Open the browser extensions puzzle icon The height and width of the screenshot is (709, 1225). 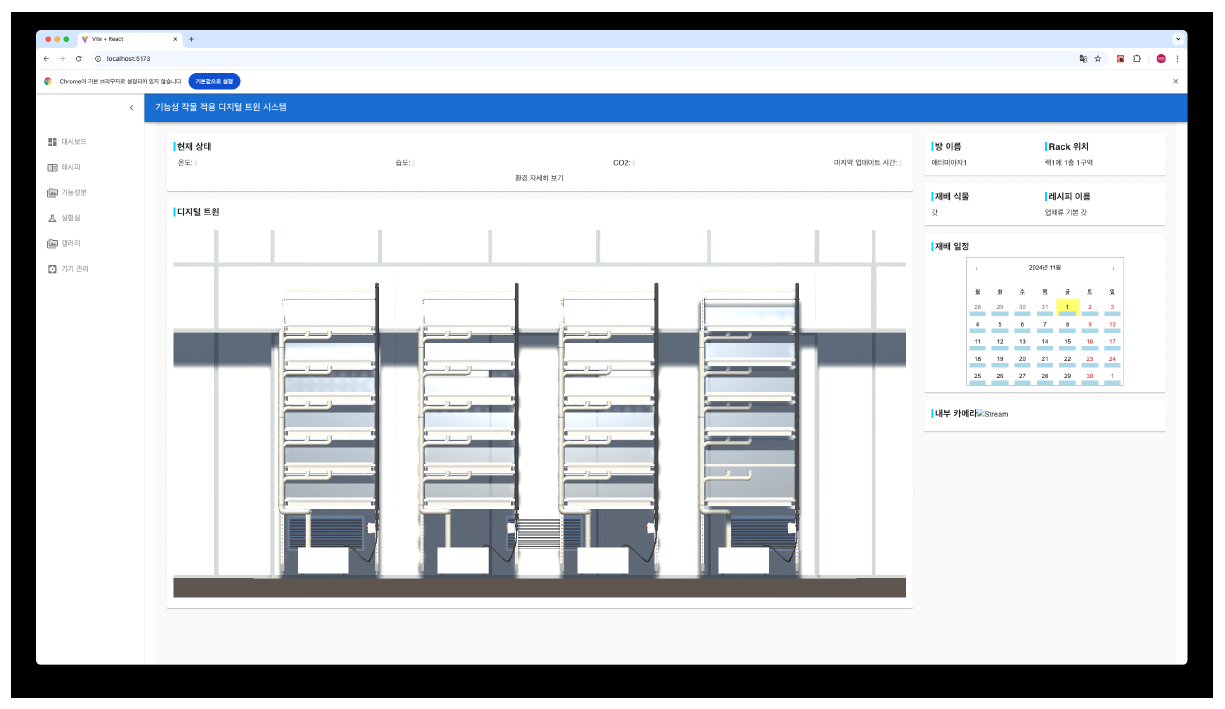[1137, 59]
